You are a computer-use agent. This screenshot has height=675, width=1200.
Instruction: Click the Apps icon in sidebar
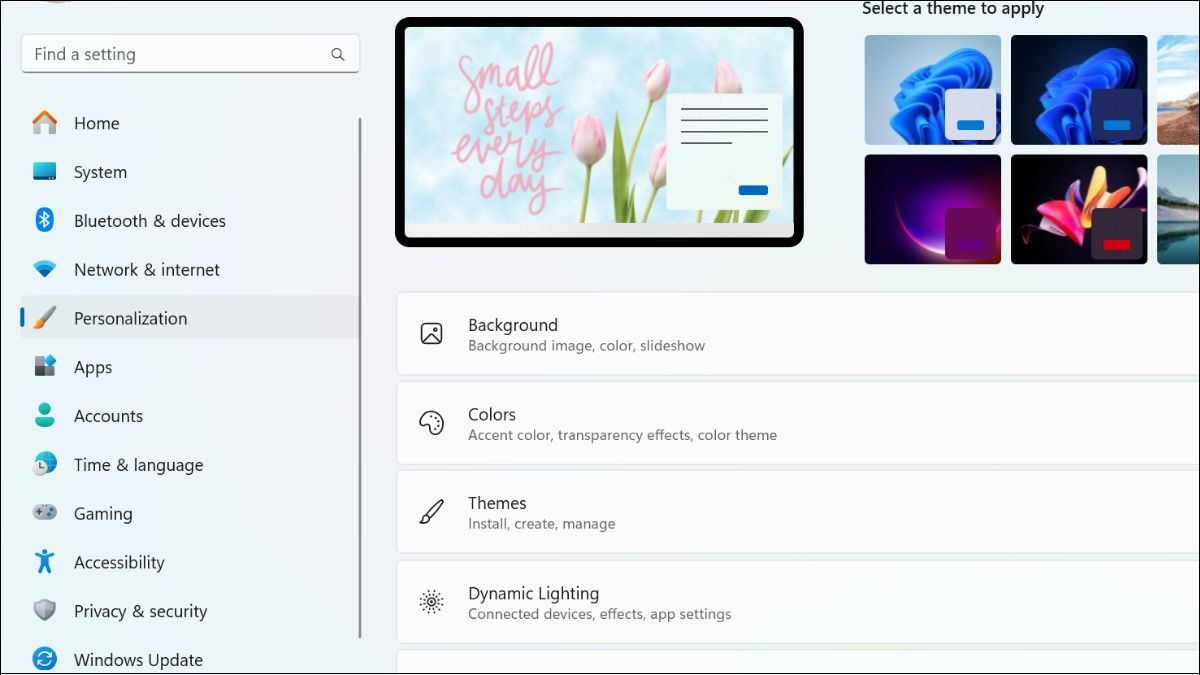click(x=45, y=366)
